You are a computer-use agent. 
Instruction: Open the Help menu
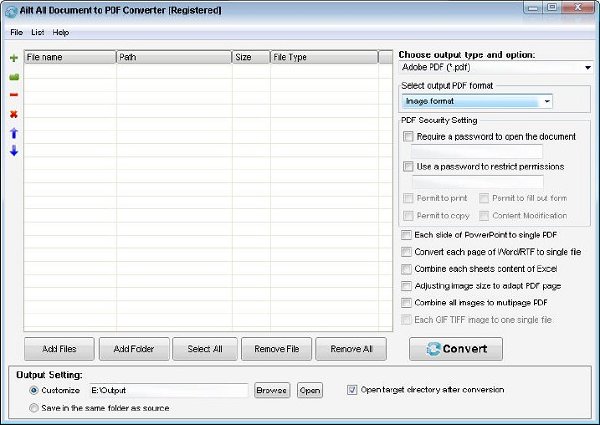pyautogui.click(x=60, y=33)
